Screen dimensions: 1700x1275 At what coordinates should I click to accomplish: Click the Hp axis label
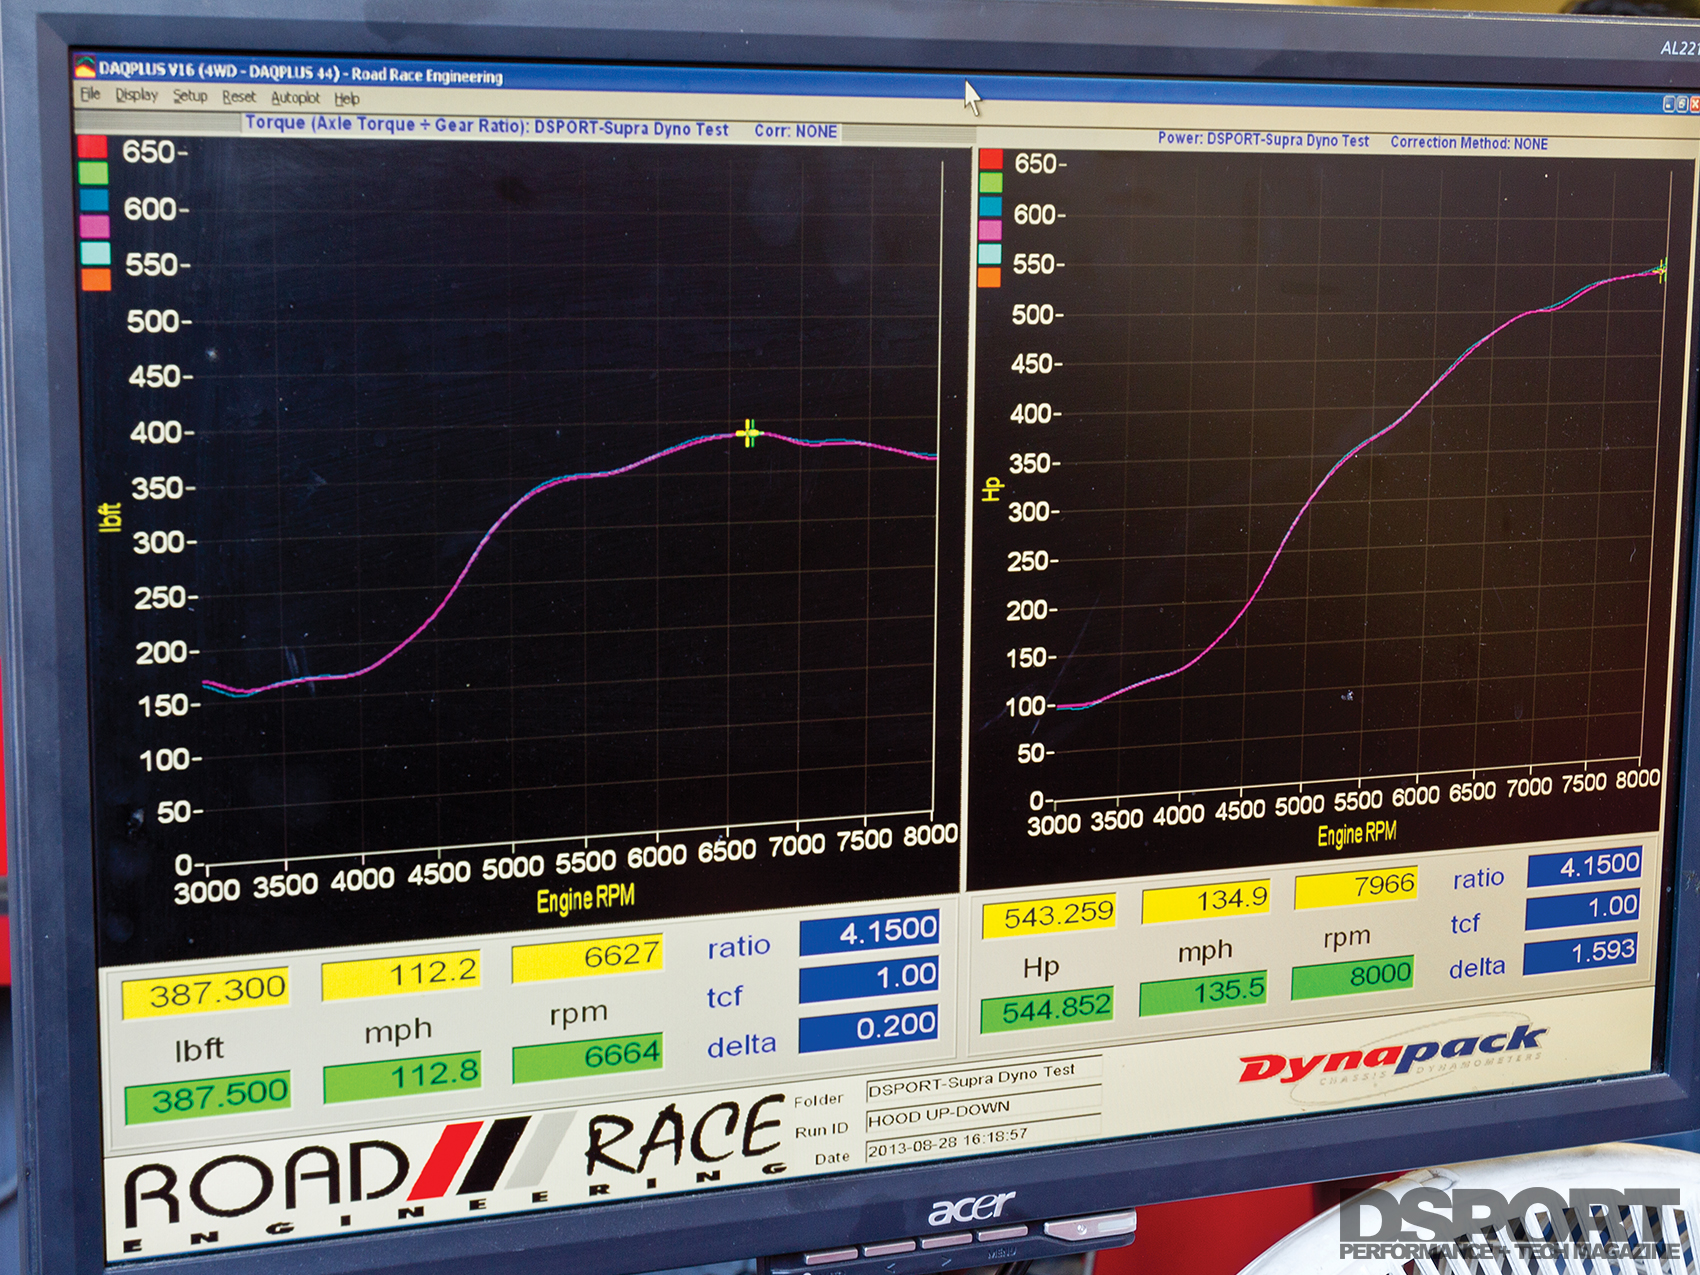pyautogui.click(x=991, y=489)
